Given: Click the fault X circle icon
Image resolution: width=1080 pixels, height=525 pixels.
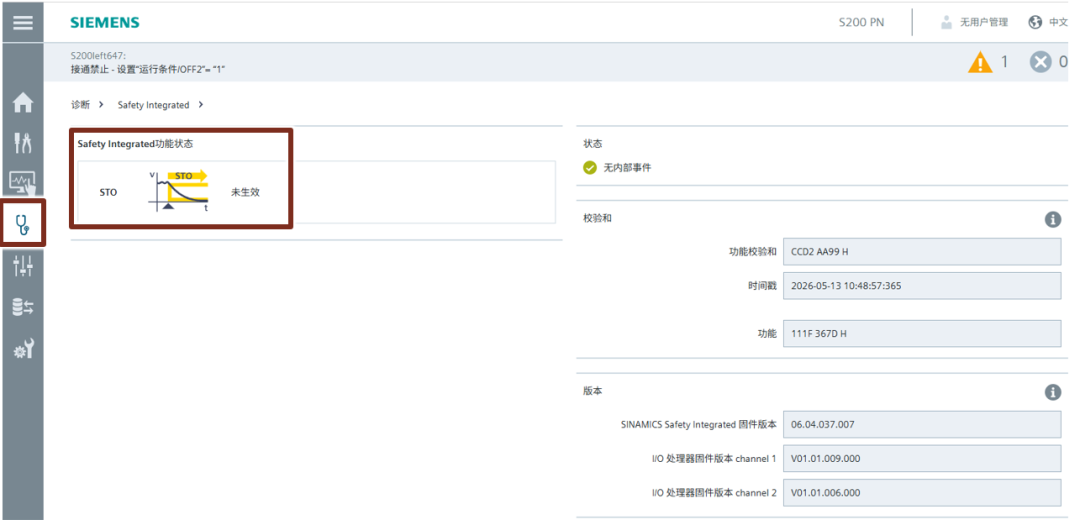Looking at the screenshot, I should [1041, 62].
